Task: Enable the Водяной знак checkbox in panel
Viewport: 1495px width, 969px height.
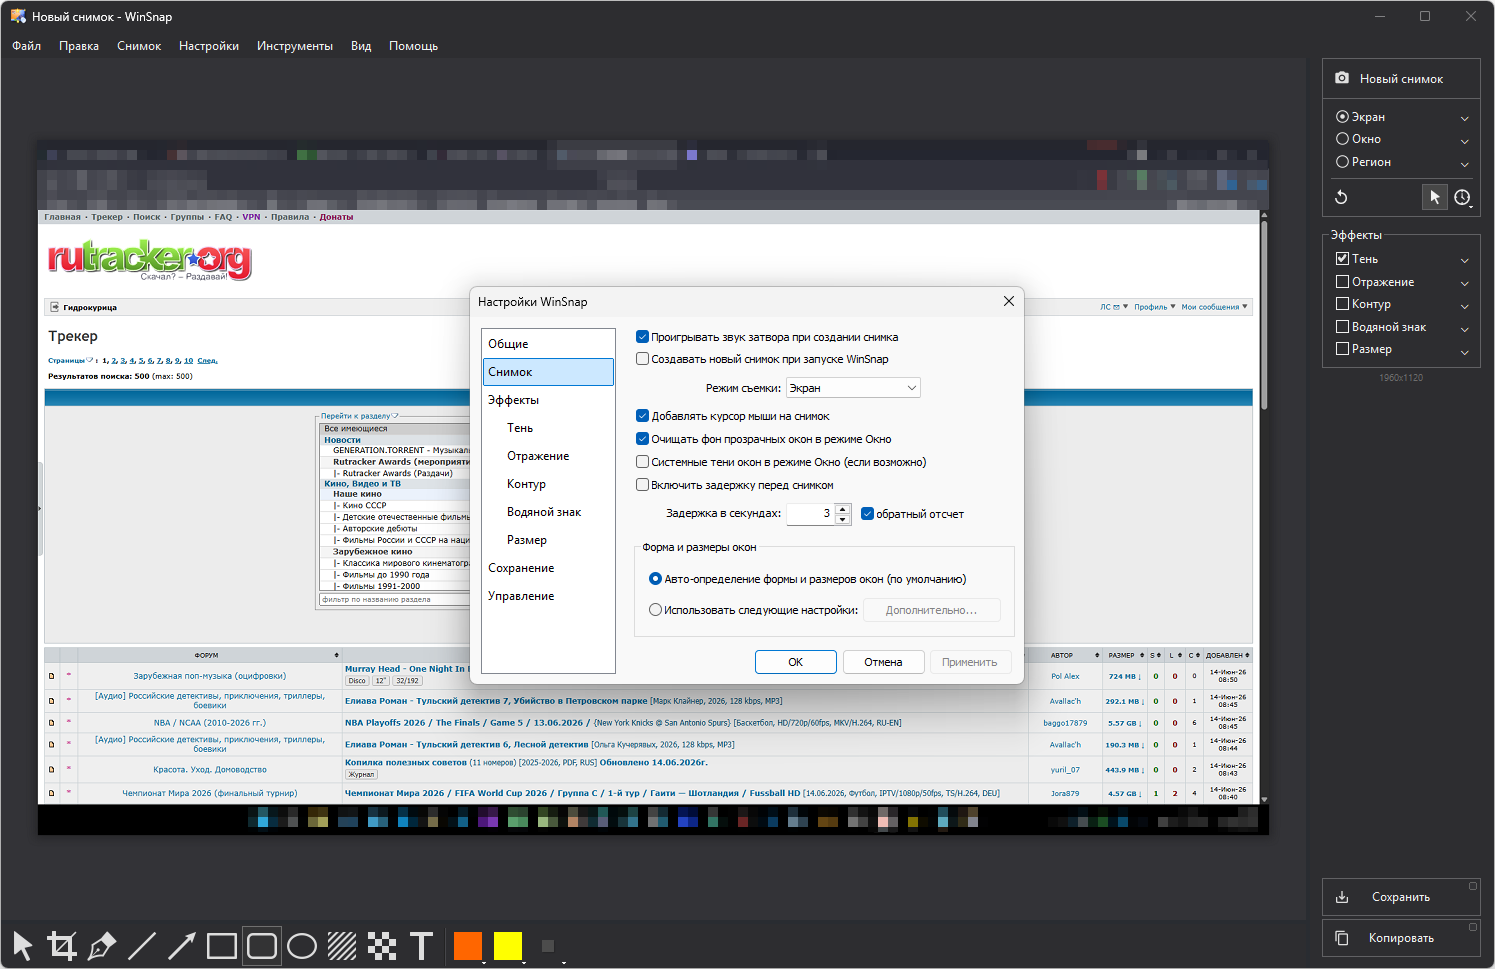Action: coord(1343,327)
